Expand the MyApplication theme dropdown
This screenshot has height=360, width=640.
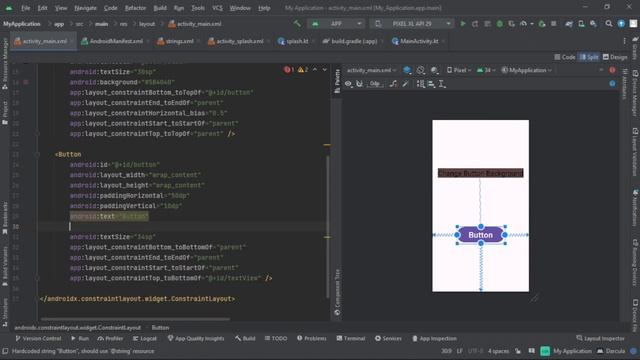pyautogui.click(x=527, y=71)
